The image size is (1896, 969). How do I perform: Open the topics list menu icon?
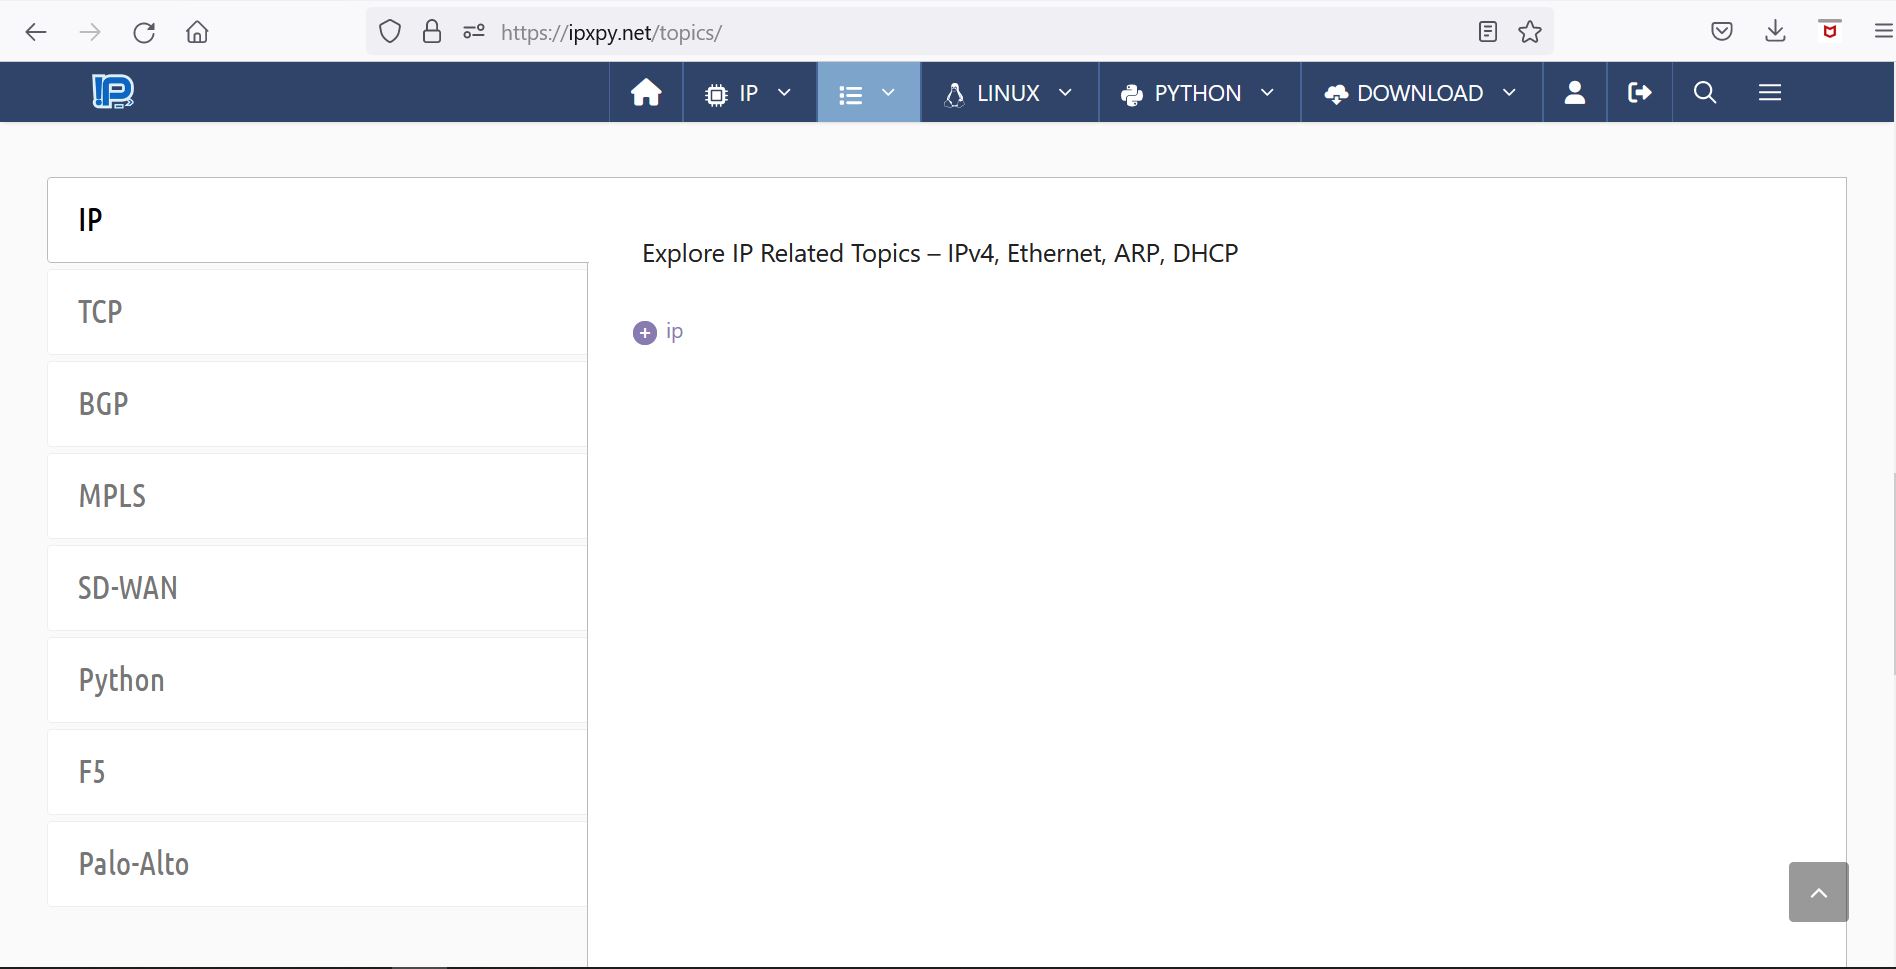tap(850, 94)
